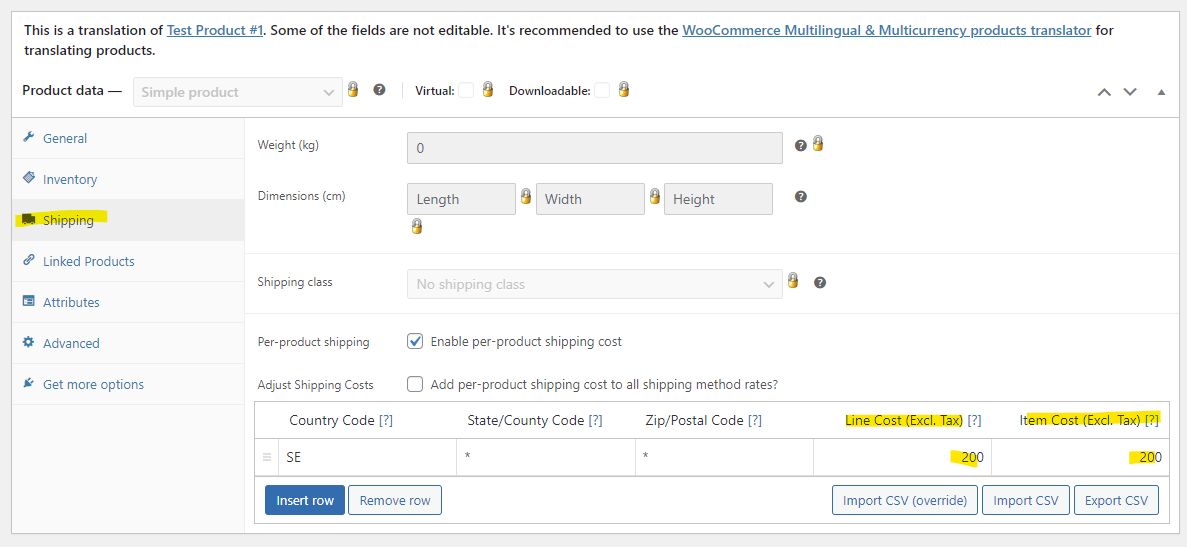Click lock icon next to Virtual checkbox
1187x547 pixels.
[x=488, y=89]
